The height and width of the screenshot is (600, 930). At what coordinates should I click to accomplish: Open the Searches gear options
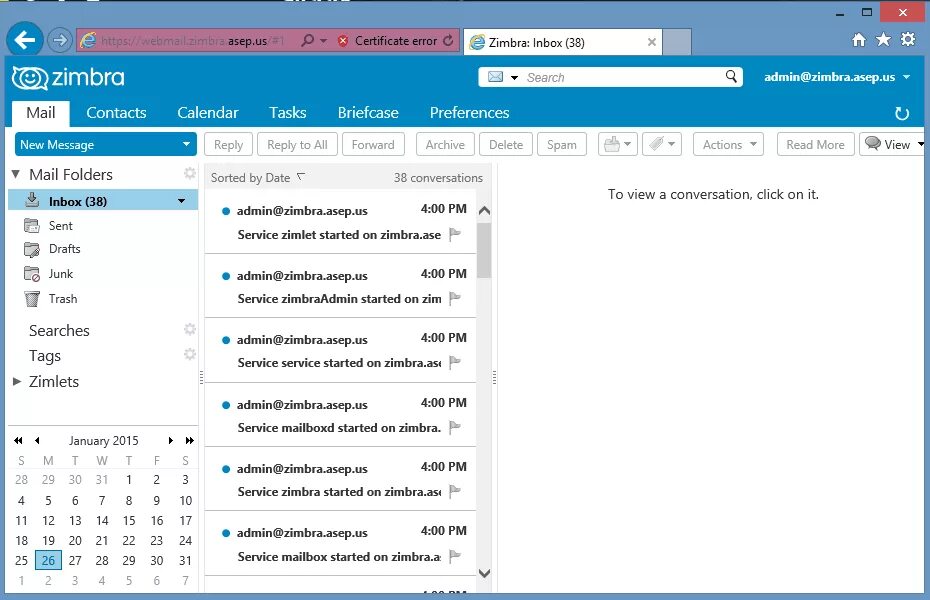[189, 329]
